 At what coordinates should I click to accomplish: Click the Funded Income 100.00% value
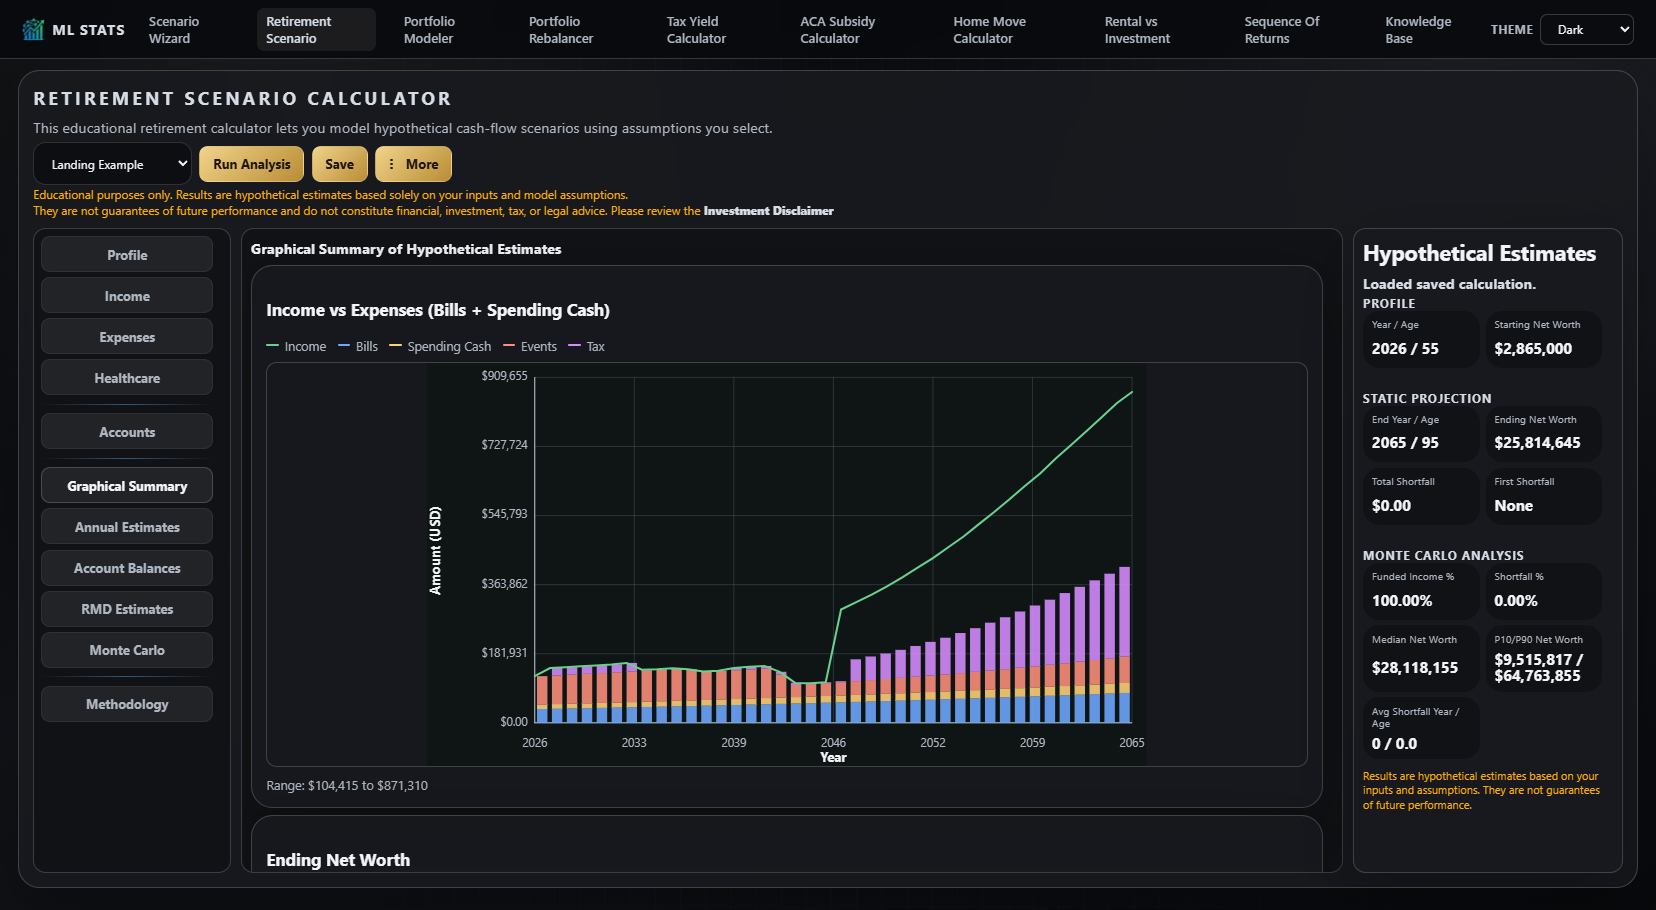point(1401,601)
